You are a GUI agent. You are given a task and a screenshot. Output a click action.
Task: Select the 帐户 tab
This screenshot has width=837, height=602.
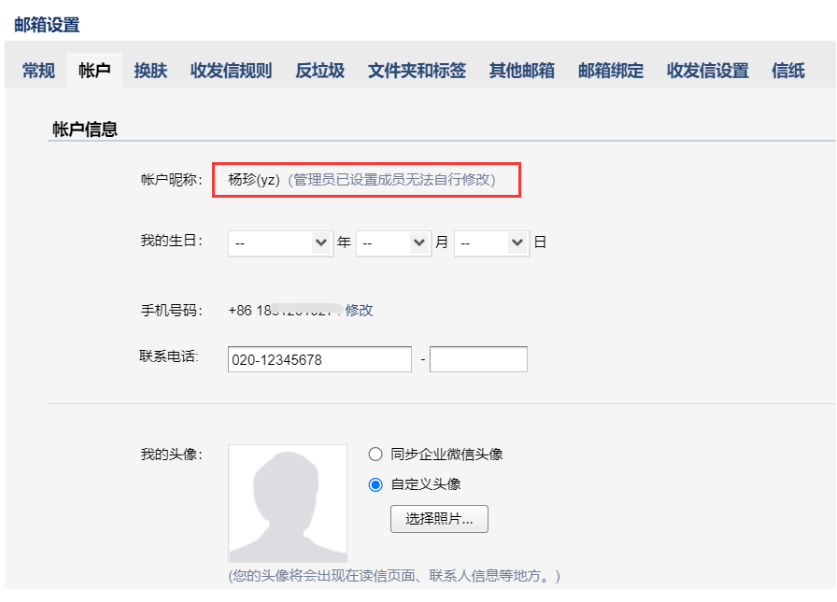pos(93,71)
